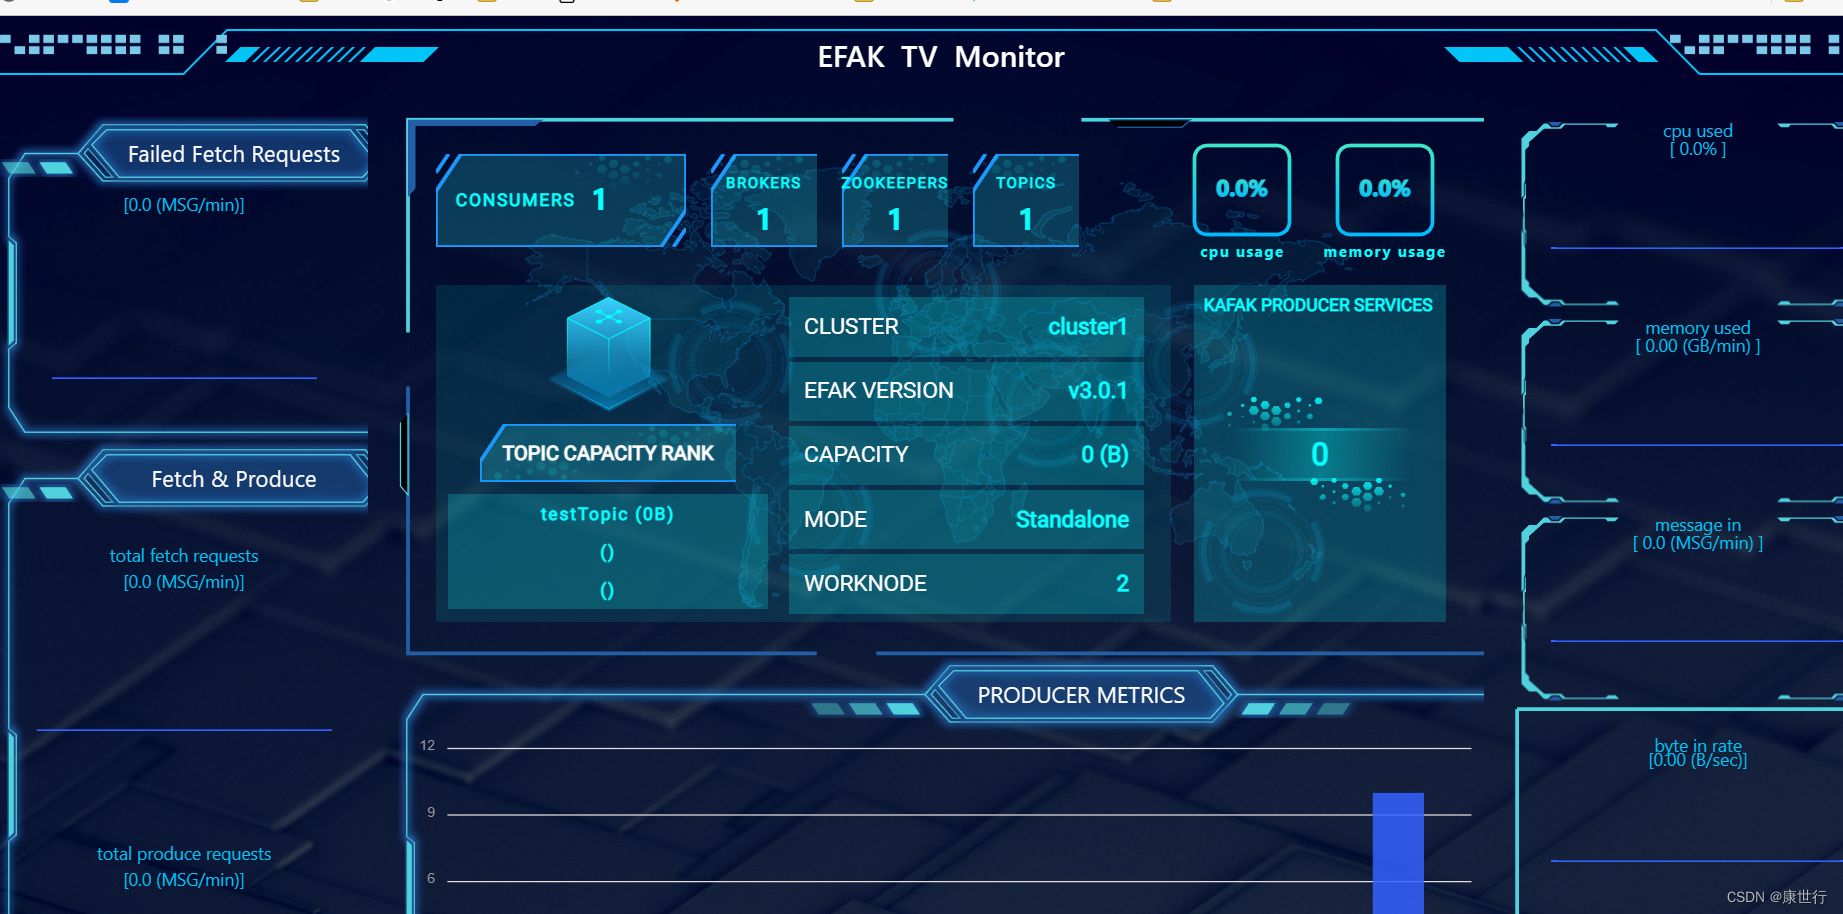Viewport: 1843px width, 914px height.
Task: Click the KAFAK PRODUCER SERVICES title
Action: click(x=1318, y=305)
